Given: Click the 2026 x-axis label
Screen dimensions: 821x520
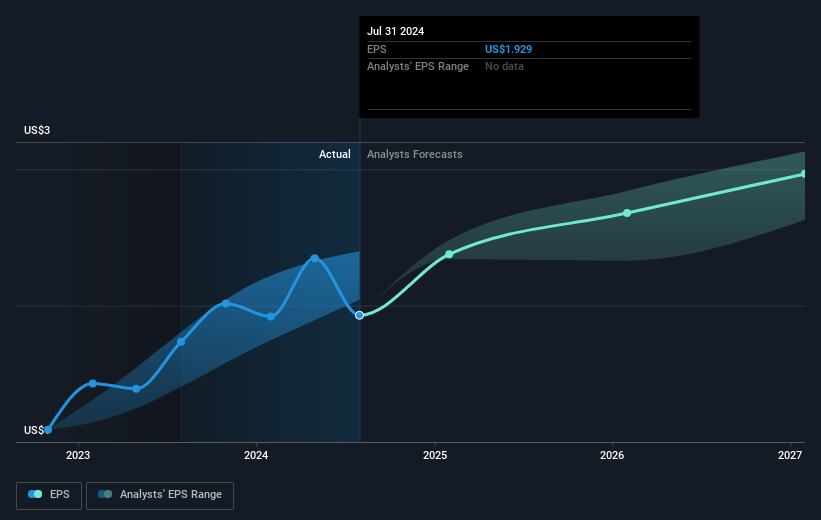Looking at the screenshot, I should pos(612,455).
